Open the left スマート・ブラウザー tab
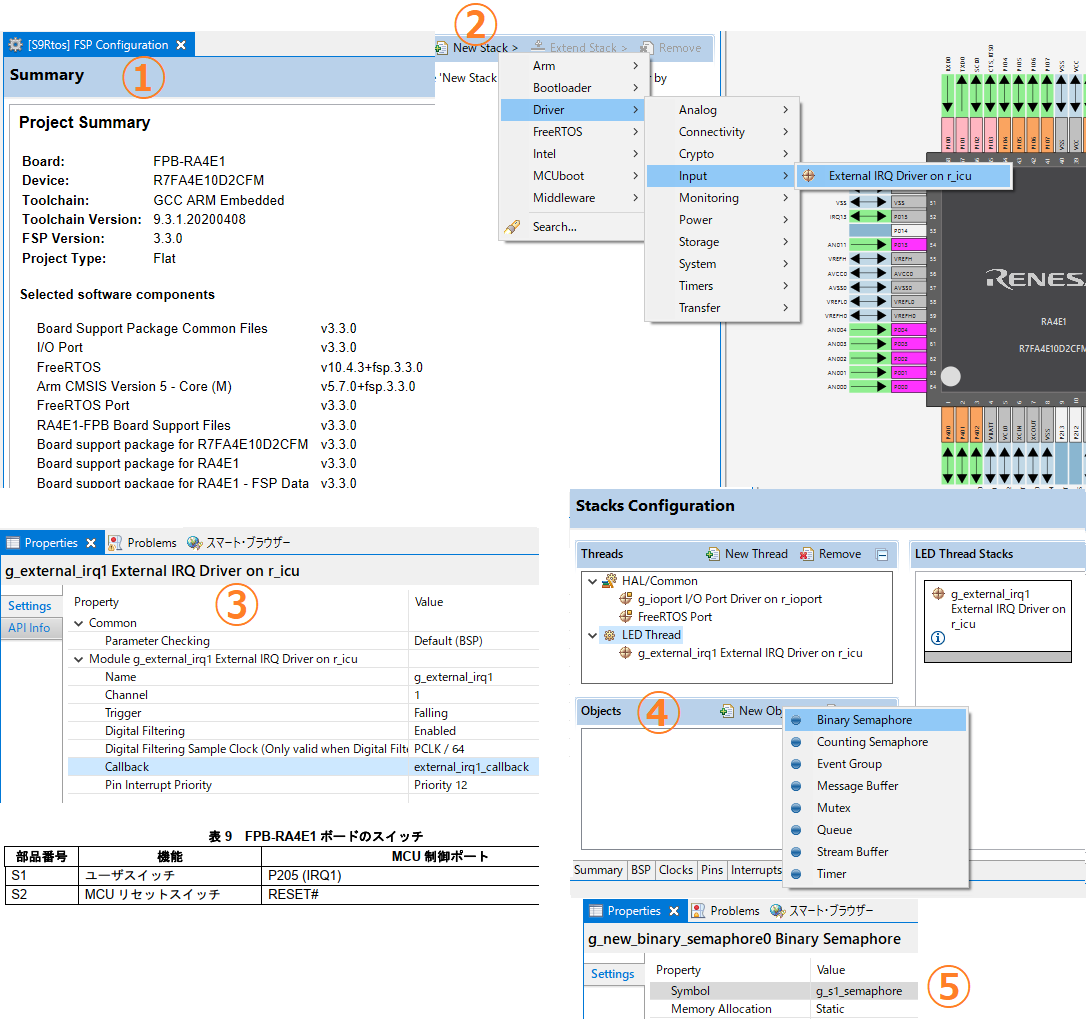Screen dimensions: 1086x1020 (239, 543)
